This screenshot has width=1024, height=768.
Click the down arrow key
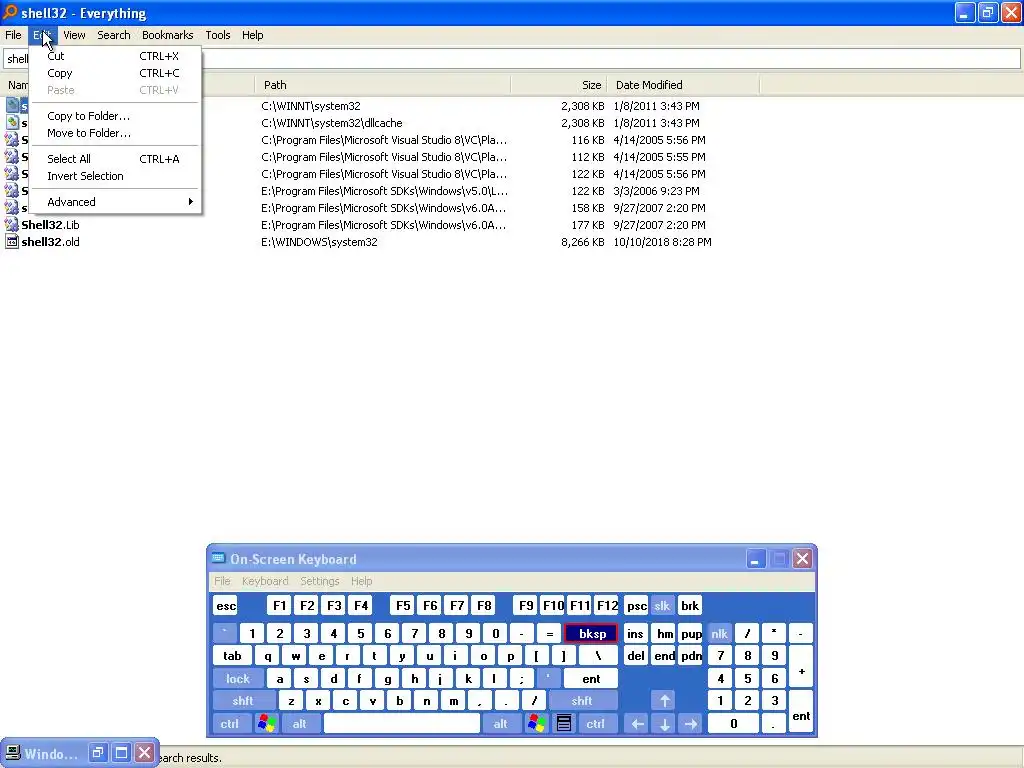coord(664,724)
